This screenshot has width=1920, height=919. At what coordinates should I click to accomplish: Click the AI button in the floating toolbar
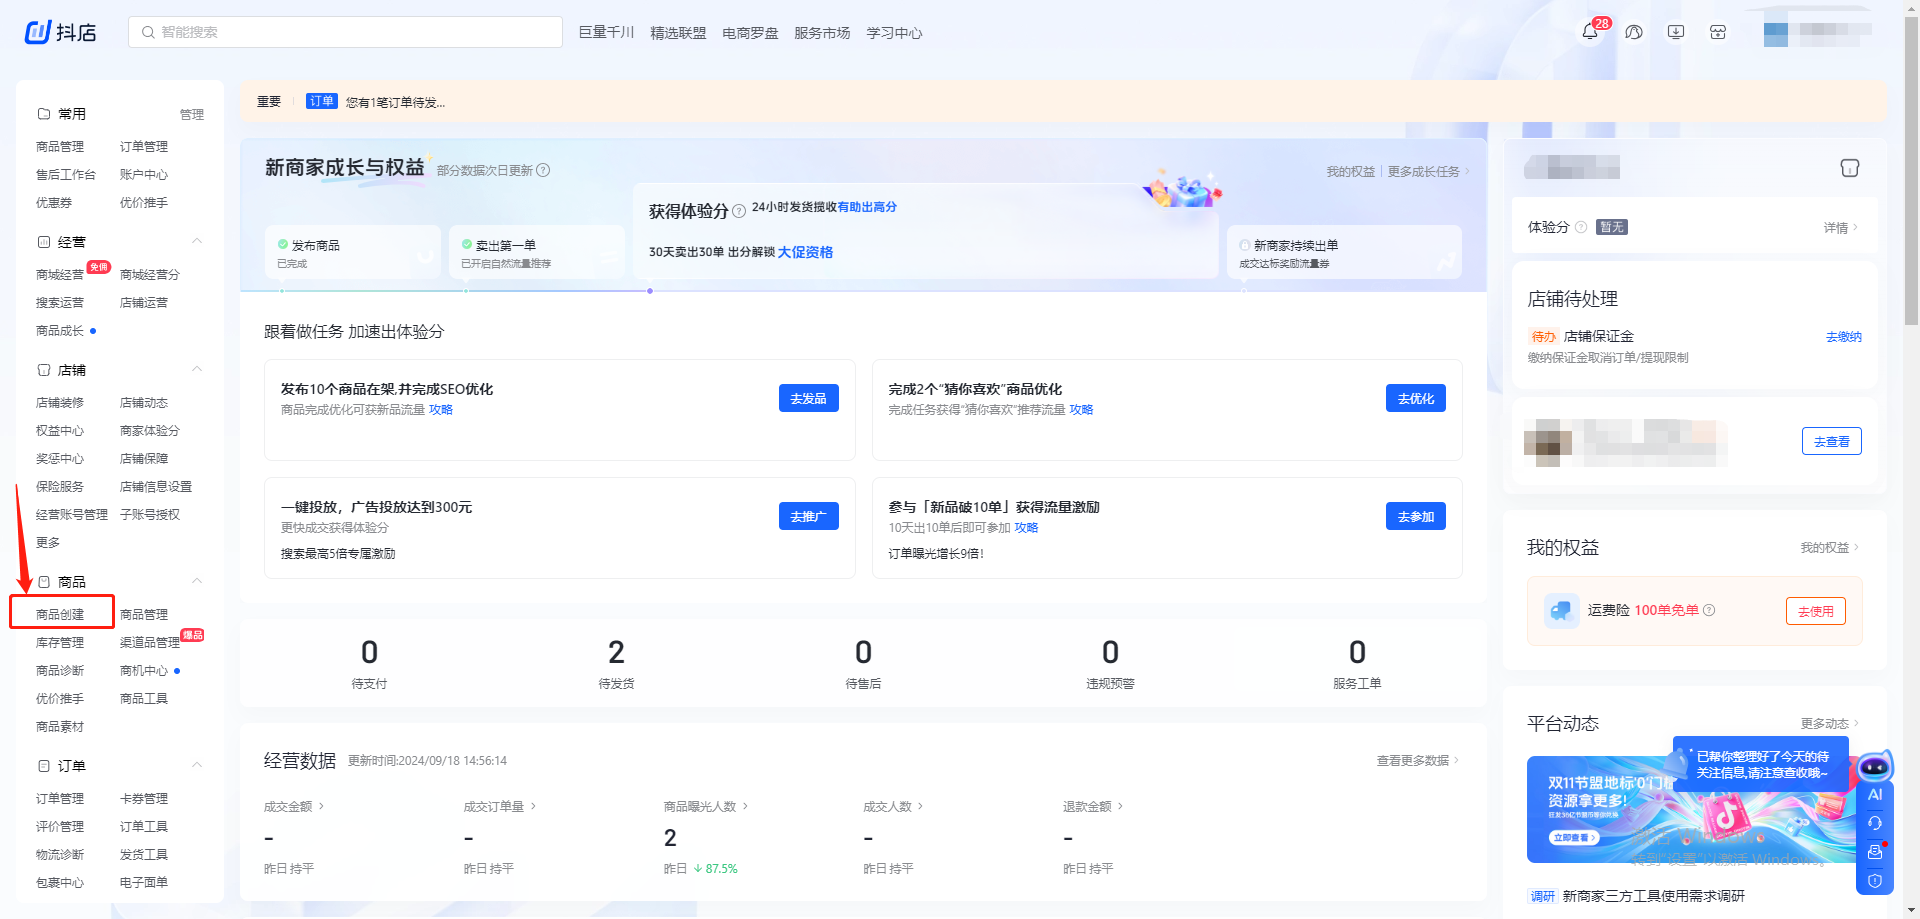1875,795
